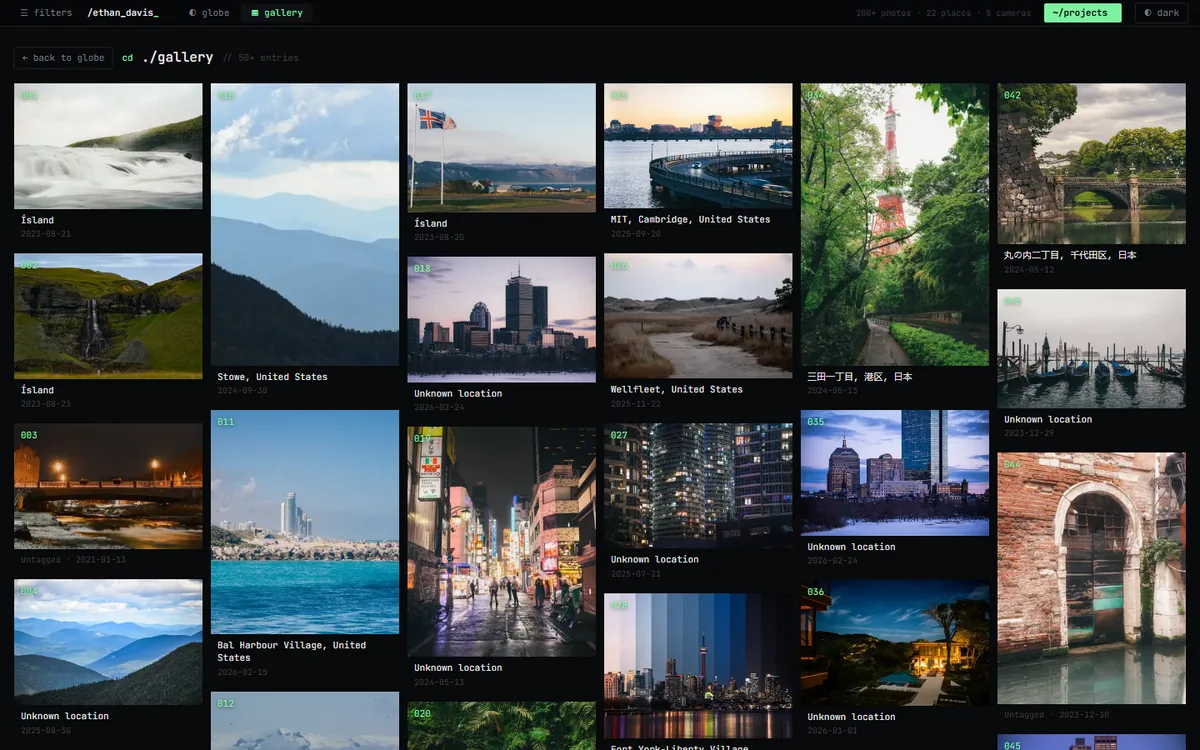
Task: Toggle the dark theme switch
Action: point(1161,13)
